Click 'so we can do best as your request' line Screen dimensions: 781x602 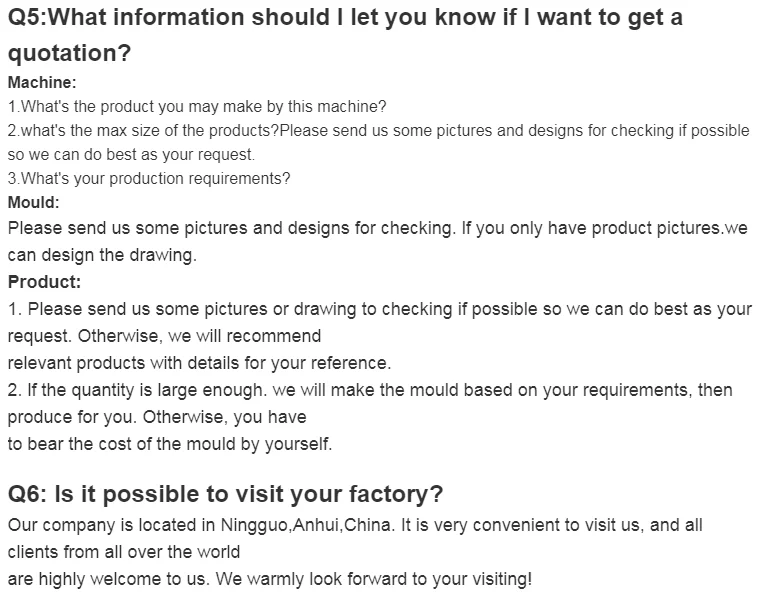(131, 155)
